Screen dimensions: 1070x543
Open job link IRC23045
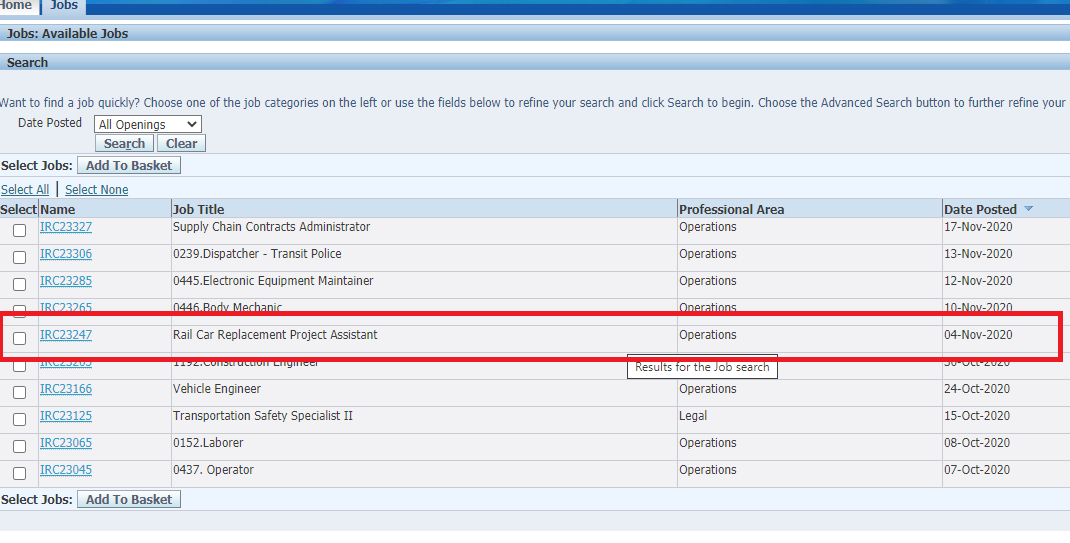(66, 470)
